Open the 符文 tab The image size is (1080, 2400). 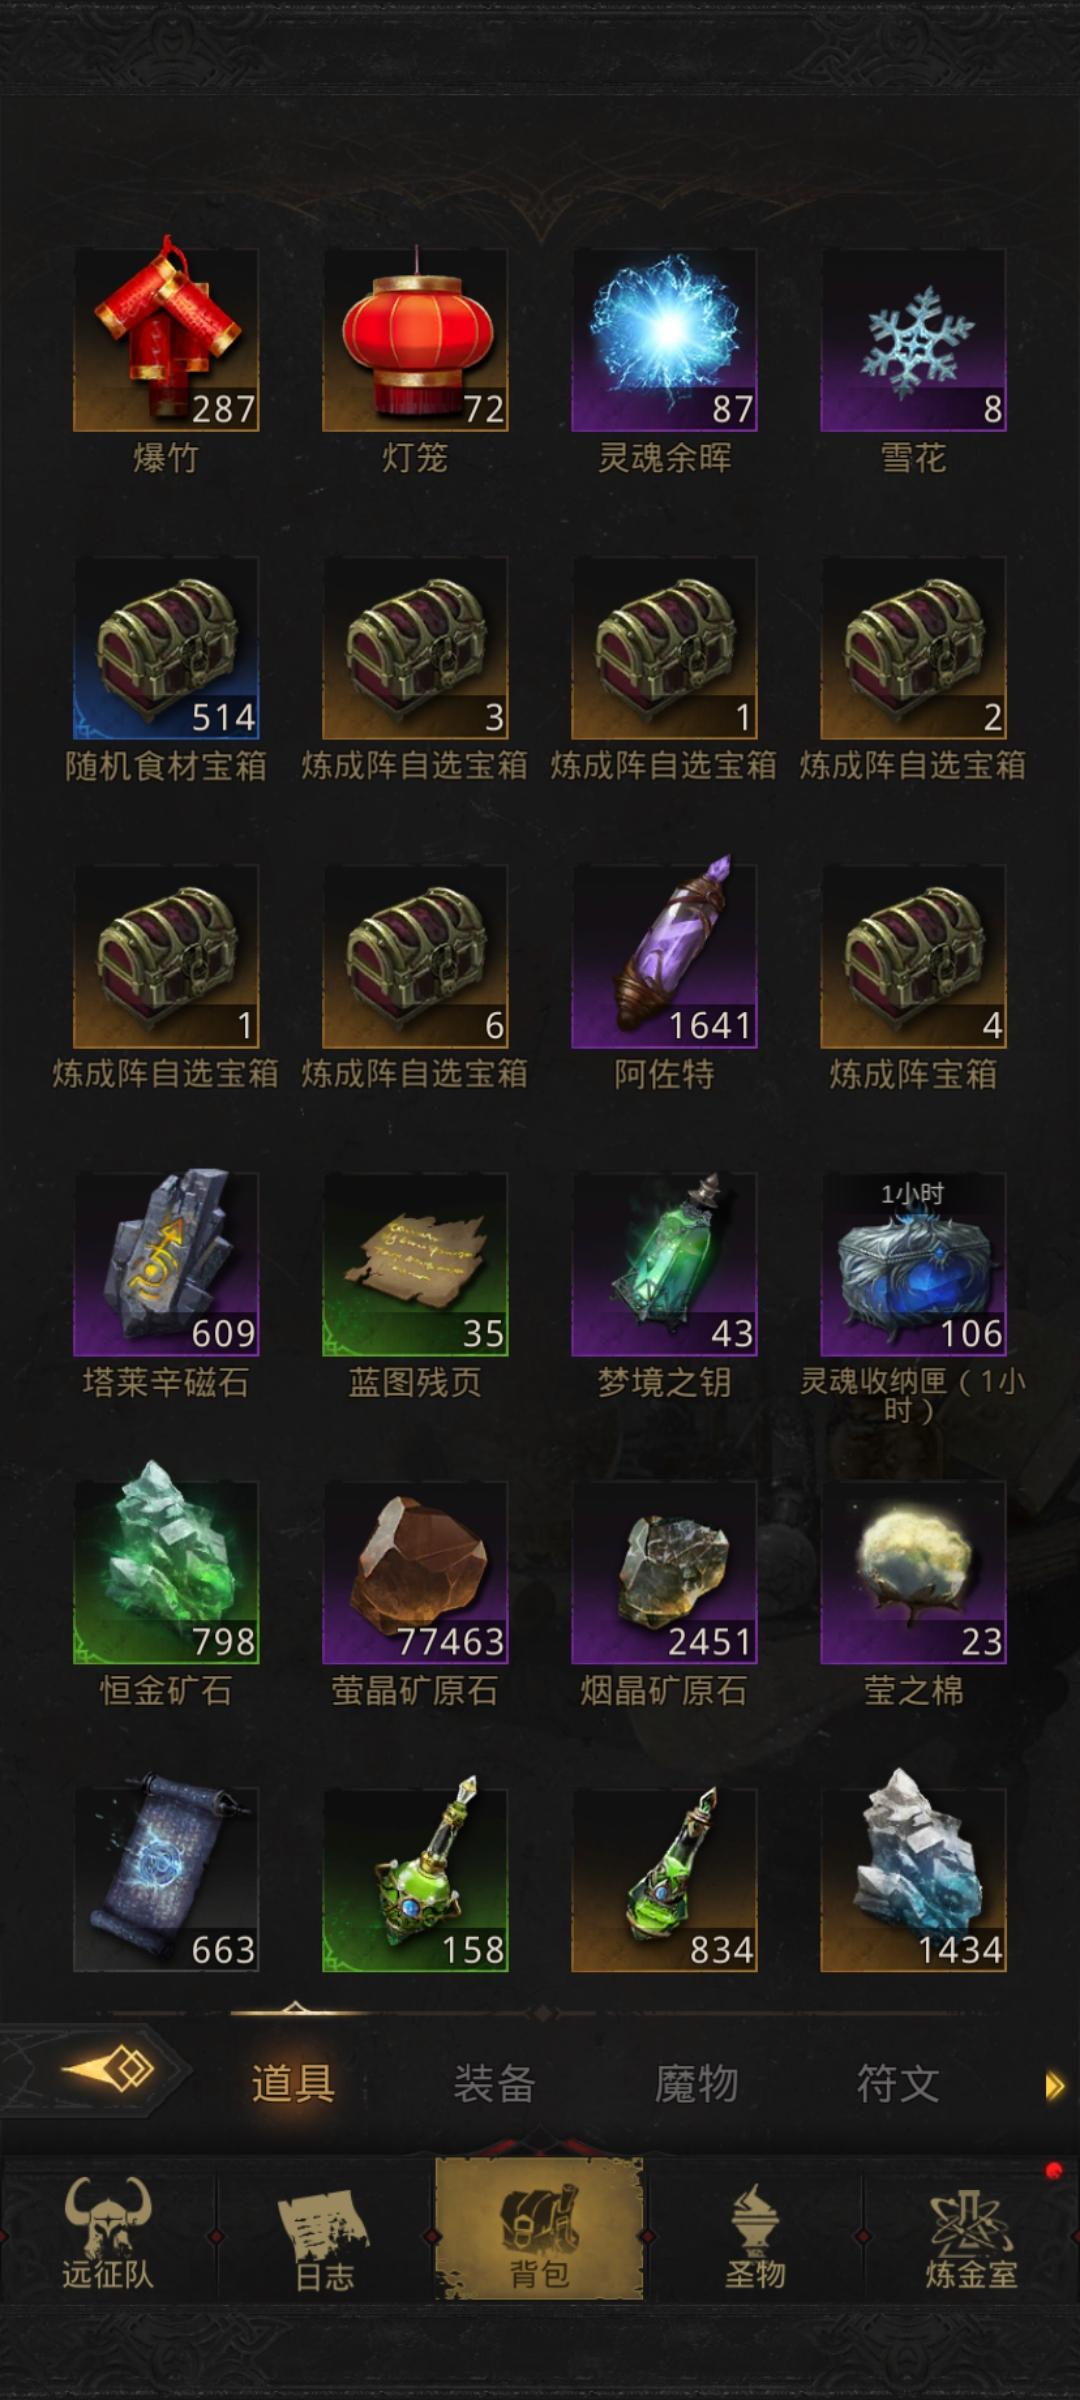coord(897,2084)
